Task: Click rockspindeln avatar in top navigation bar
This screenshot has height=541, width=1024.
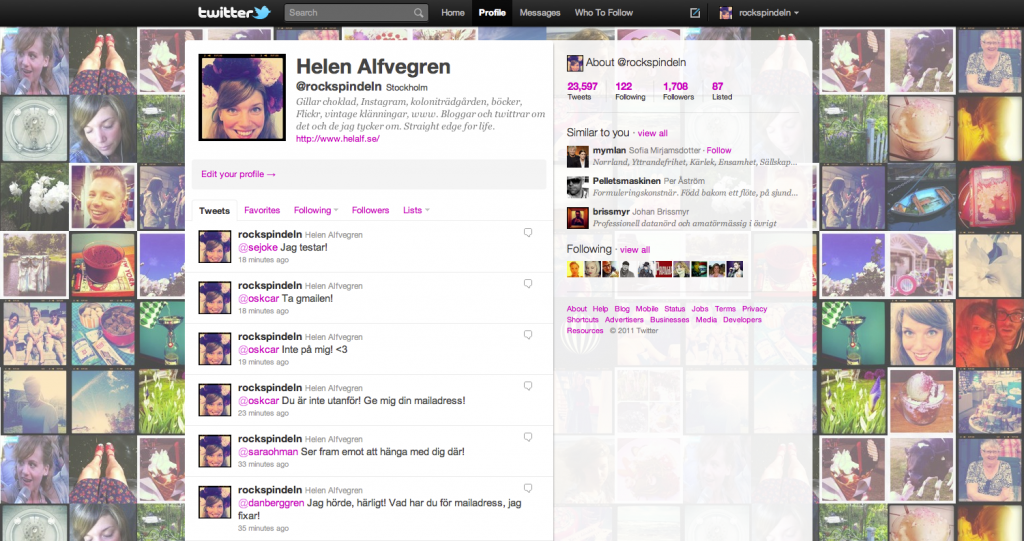Action: [x=726, y=12]
